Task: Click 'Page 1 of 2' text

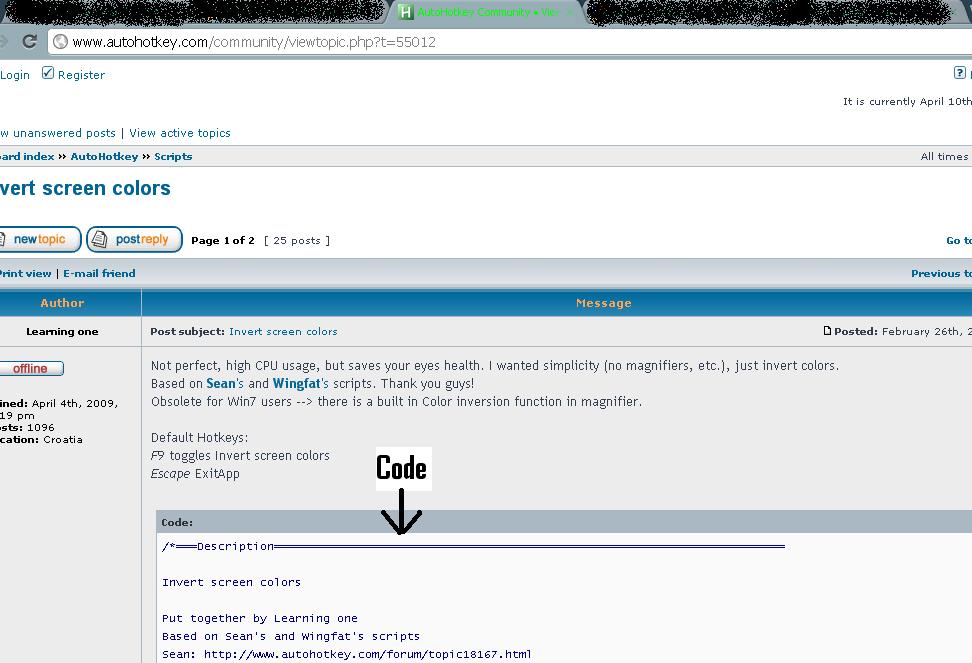Action: [x=223, y=240]
